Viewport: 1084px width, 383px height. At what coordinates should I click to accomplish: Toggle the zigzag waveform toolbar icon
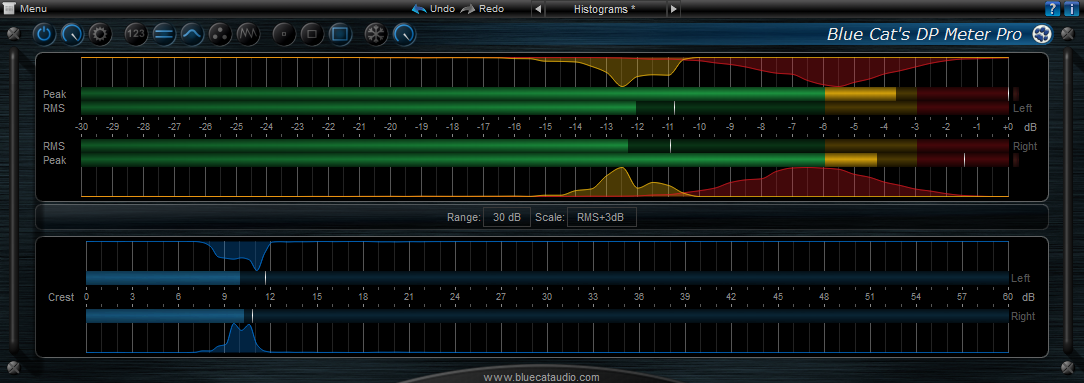point(249,34)
